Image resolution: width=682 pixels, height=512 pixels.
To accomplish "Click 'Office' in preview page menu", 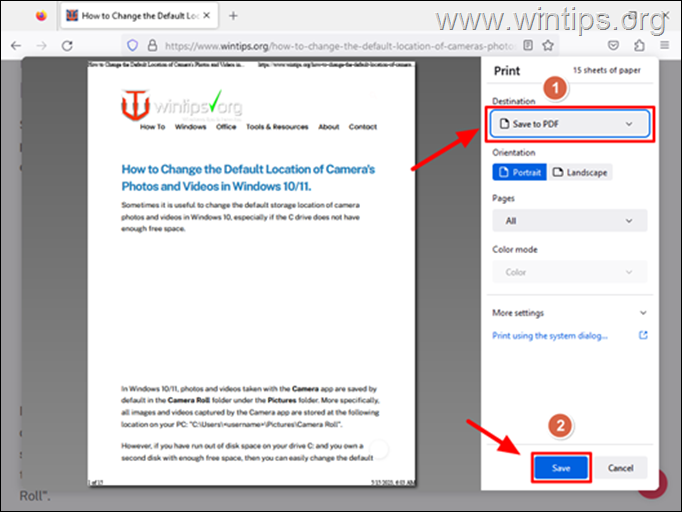I will [226, 127].
